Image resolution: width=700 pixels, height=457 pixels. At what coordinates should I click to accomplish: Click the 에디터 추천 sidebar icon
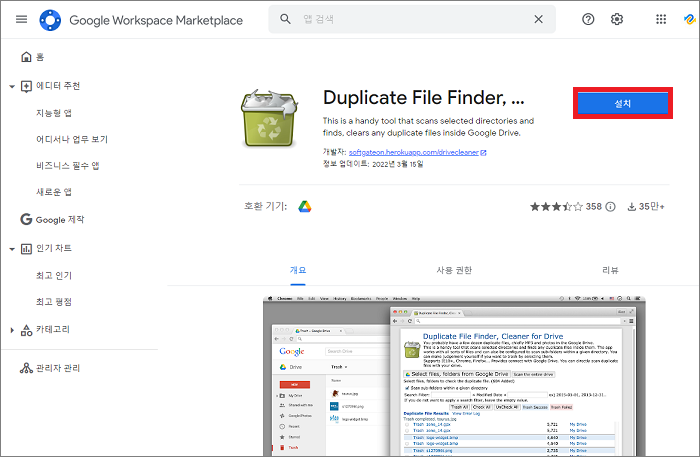26,86
